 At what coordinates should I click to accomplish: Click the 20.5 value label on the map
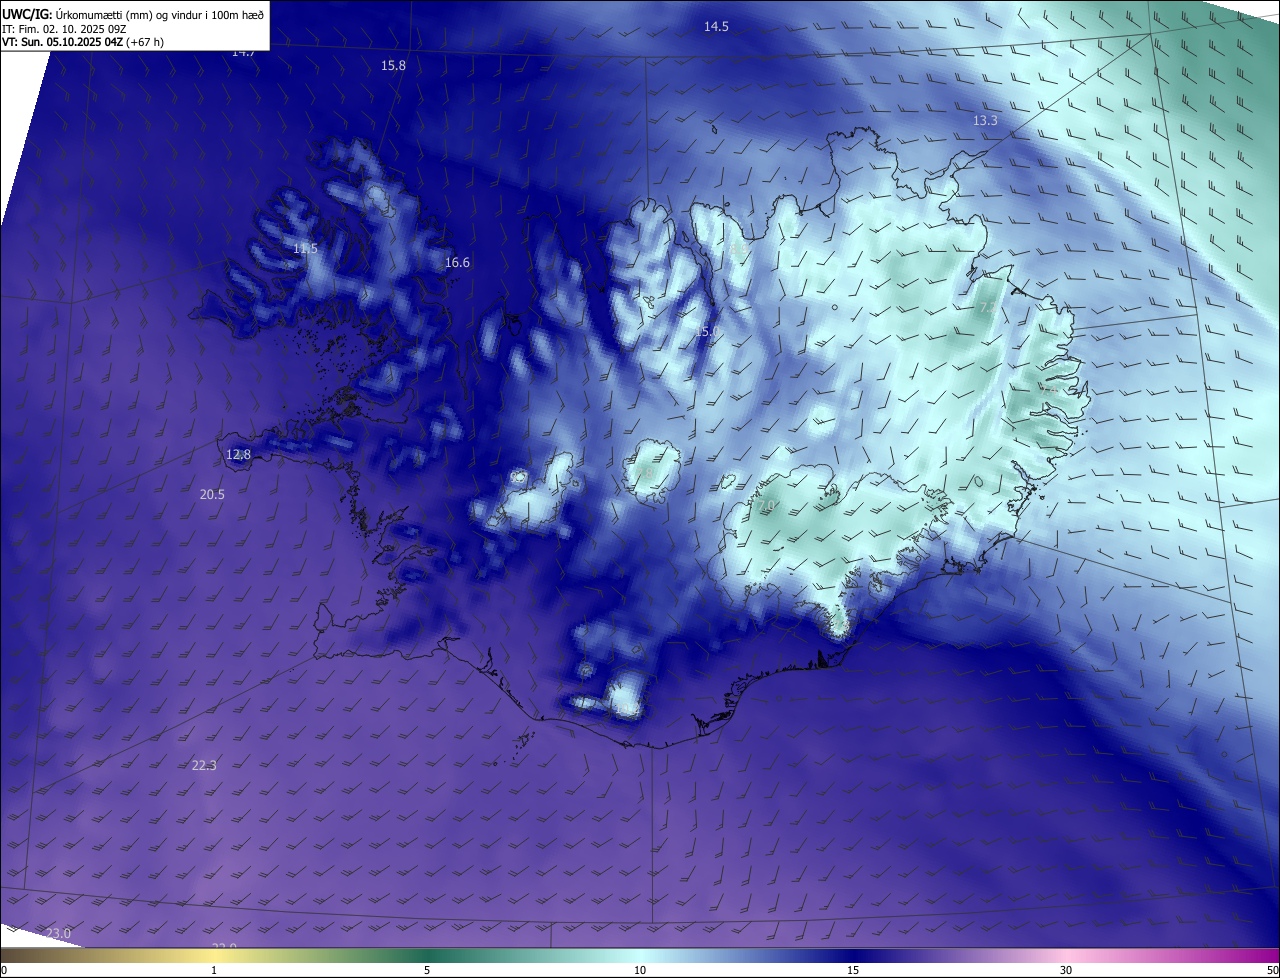pos(212,494)
